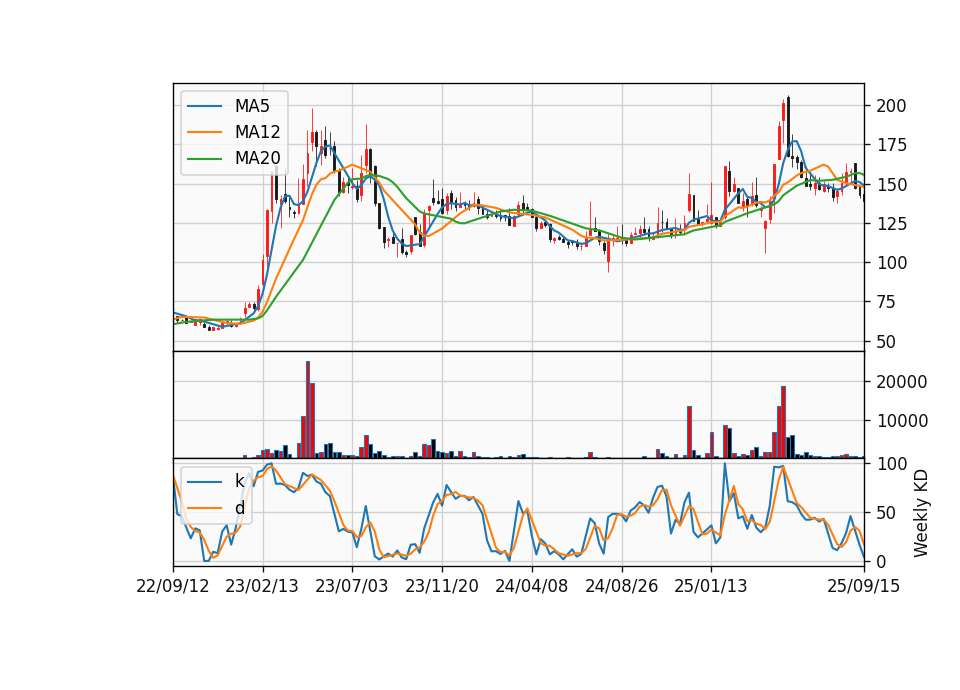The image size is (960, 690).
Task: Click the 22/09/12 date tick label
Action: pyautogui.click(x=173, y=586)
